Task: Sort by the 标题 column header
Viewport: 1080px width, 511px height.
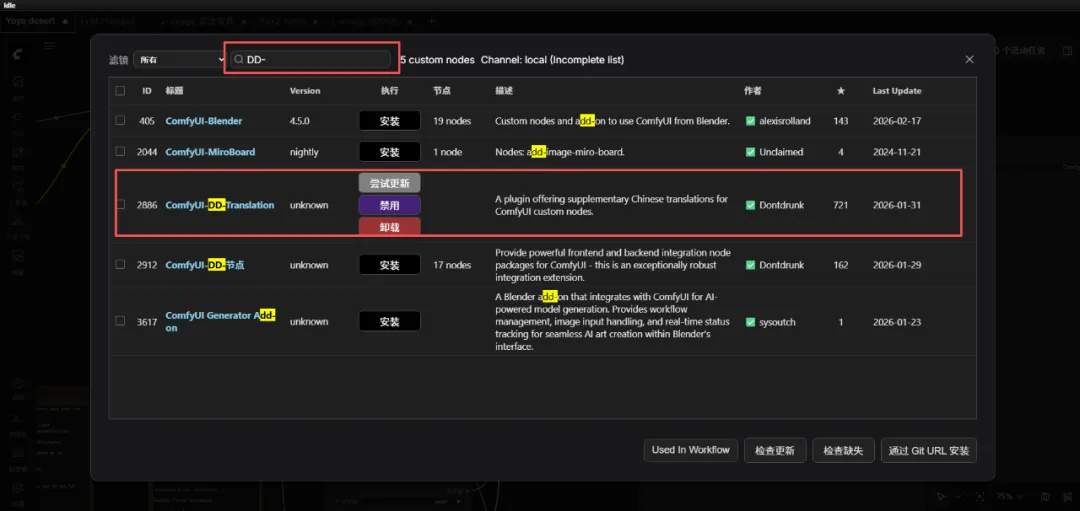Action: pos(174,91)
